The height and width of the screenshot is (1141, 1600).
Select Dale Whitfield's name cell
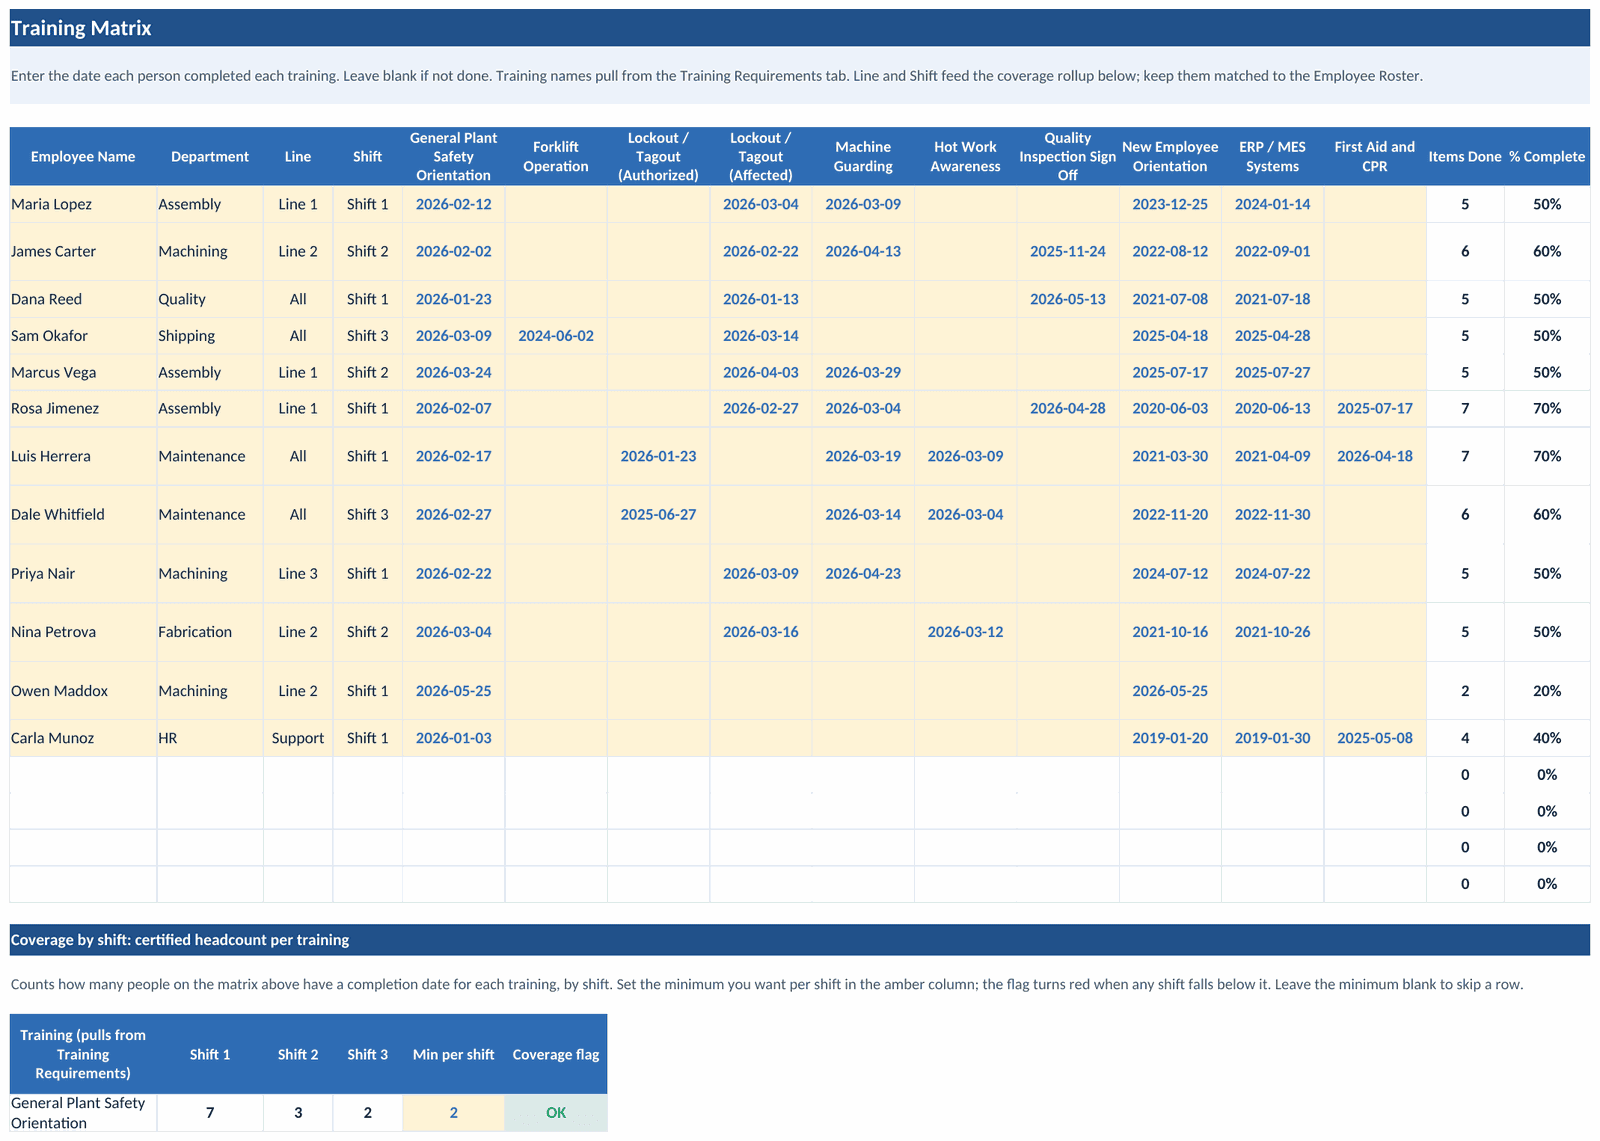83,515
